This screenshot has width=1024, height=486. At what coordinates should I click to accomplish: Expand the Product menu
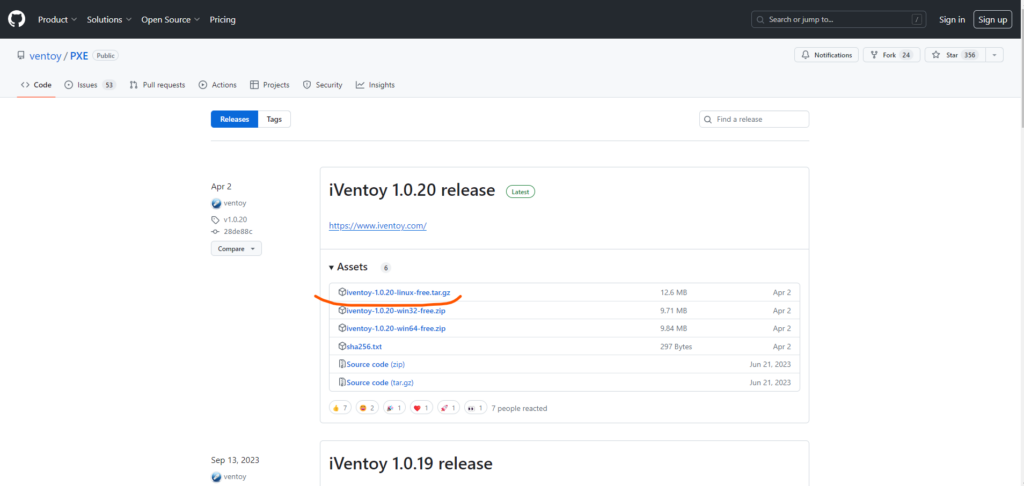tap(57, 20)
